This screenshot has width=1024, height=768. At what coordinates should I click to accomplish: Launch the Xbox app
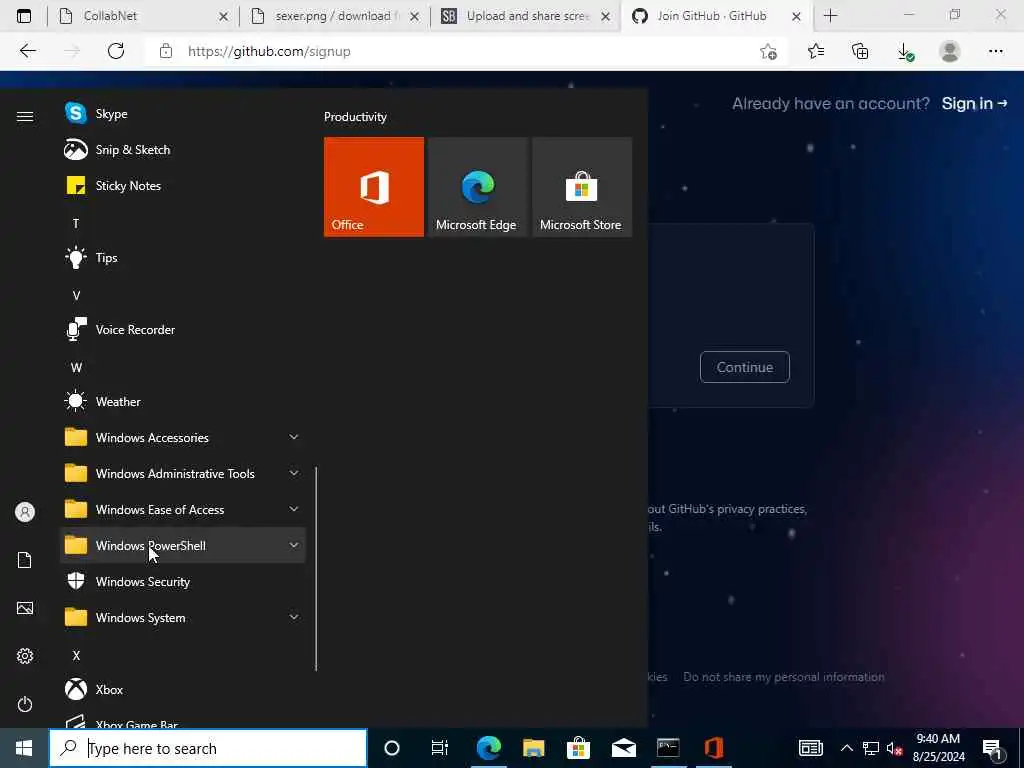[x=182, y=690]
